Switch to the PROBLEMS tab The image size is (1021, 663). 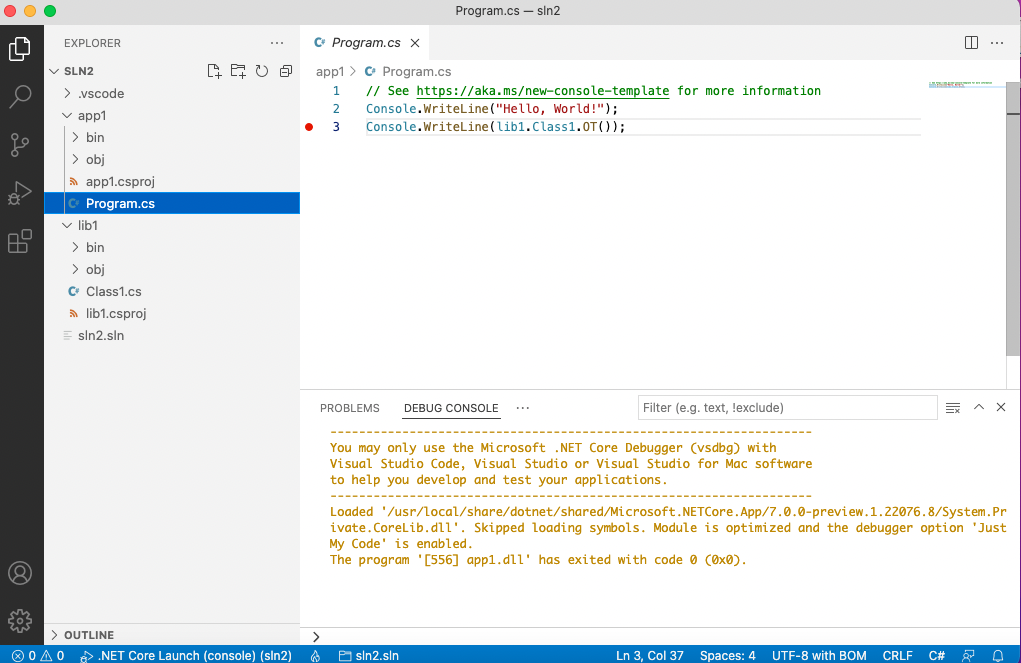tap(349, 407)
